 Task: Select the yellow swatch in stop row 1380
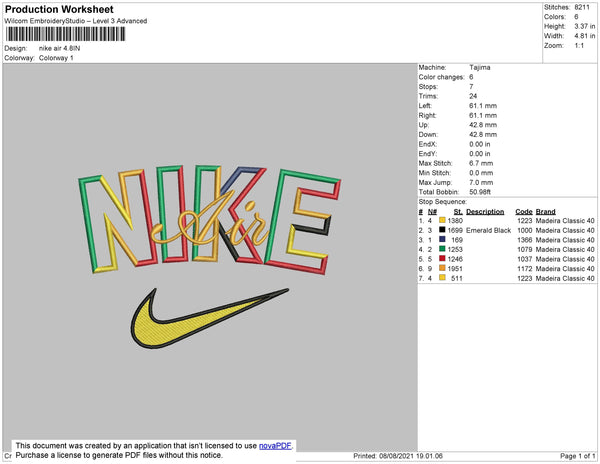442,220
